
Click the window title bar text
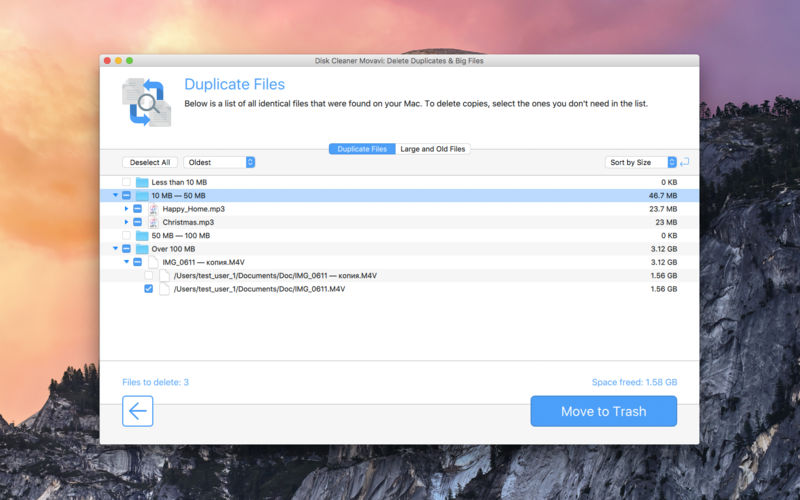tap(399, 61)
